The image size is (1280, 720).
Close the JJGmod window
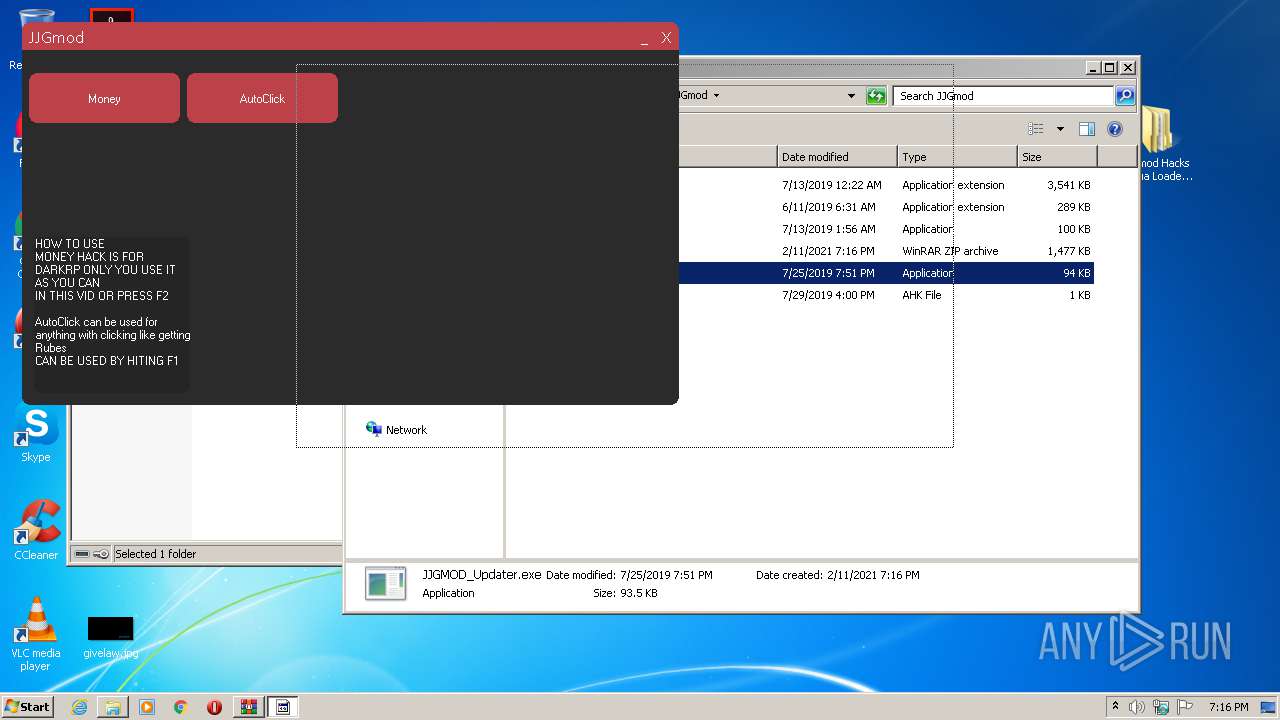(x=666, y=38)
